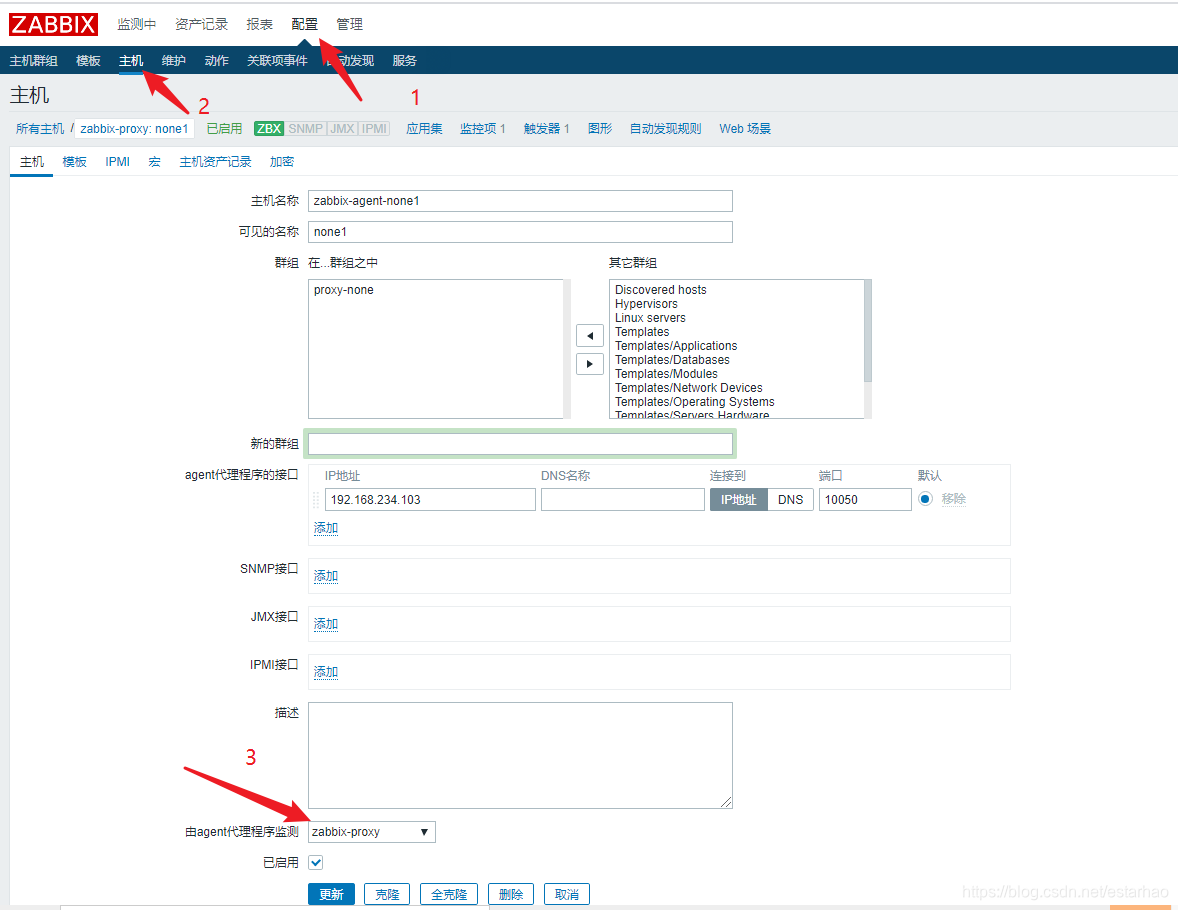Grab the interface row drag handle

(316, 500)
